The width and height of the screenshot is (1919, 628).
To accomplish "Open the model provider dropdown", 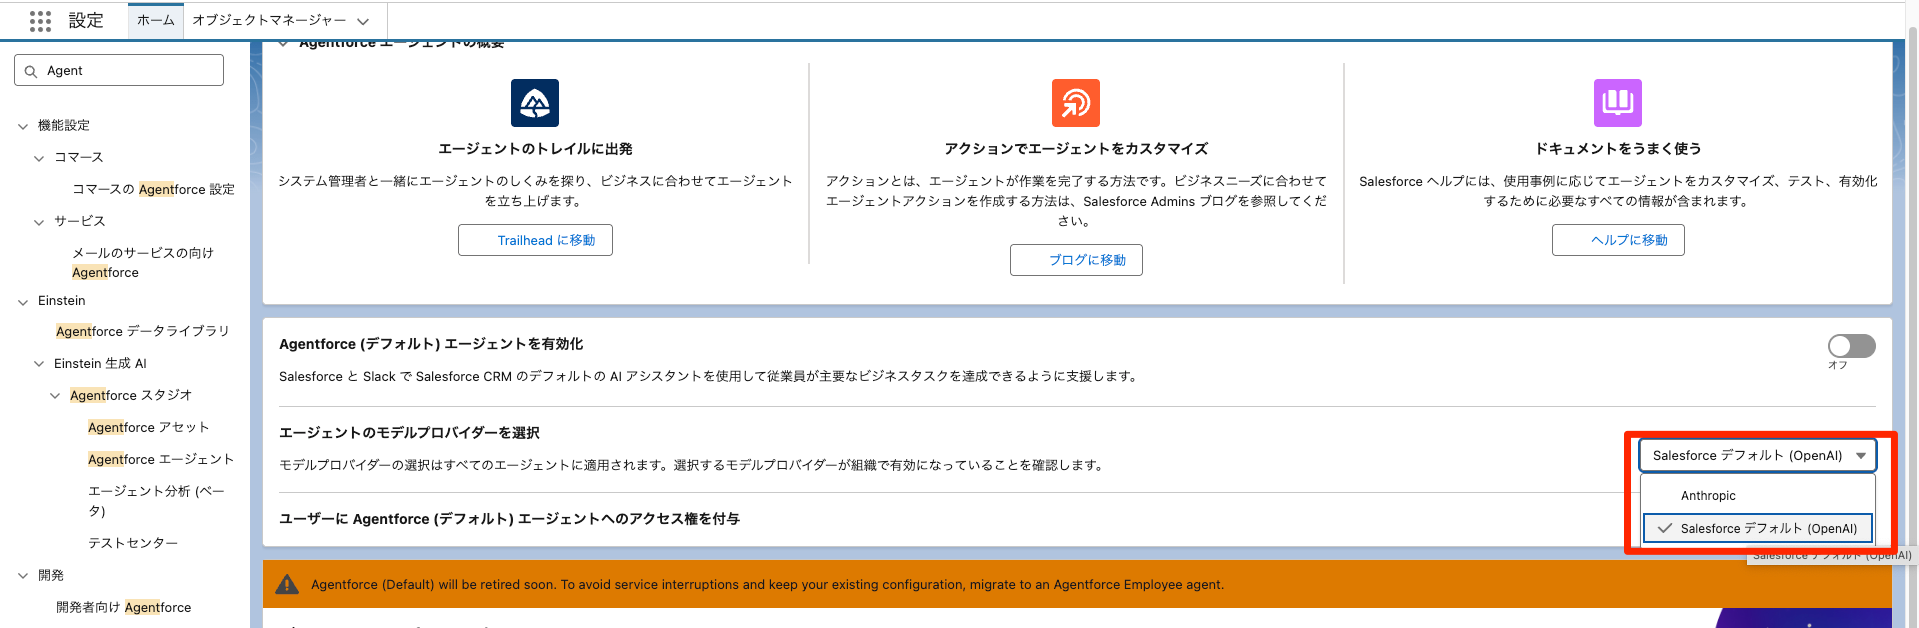I will click(x=1756, y=456).
